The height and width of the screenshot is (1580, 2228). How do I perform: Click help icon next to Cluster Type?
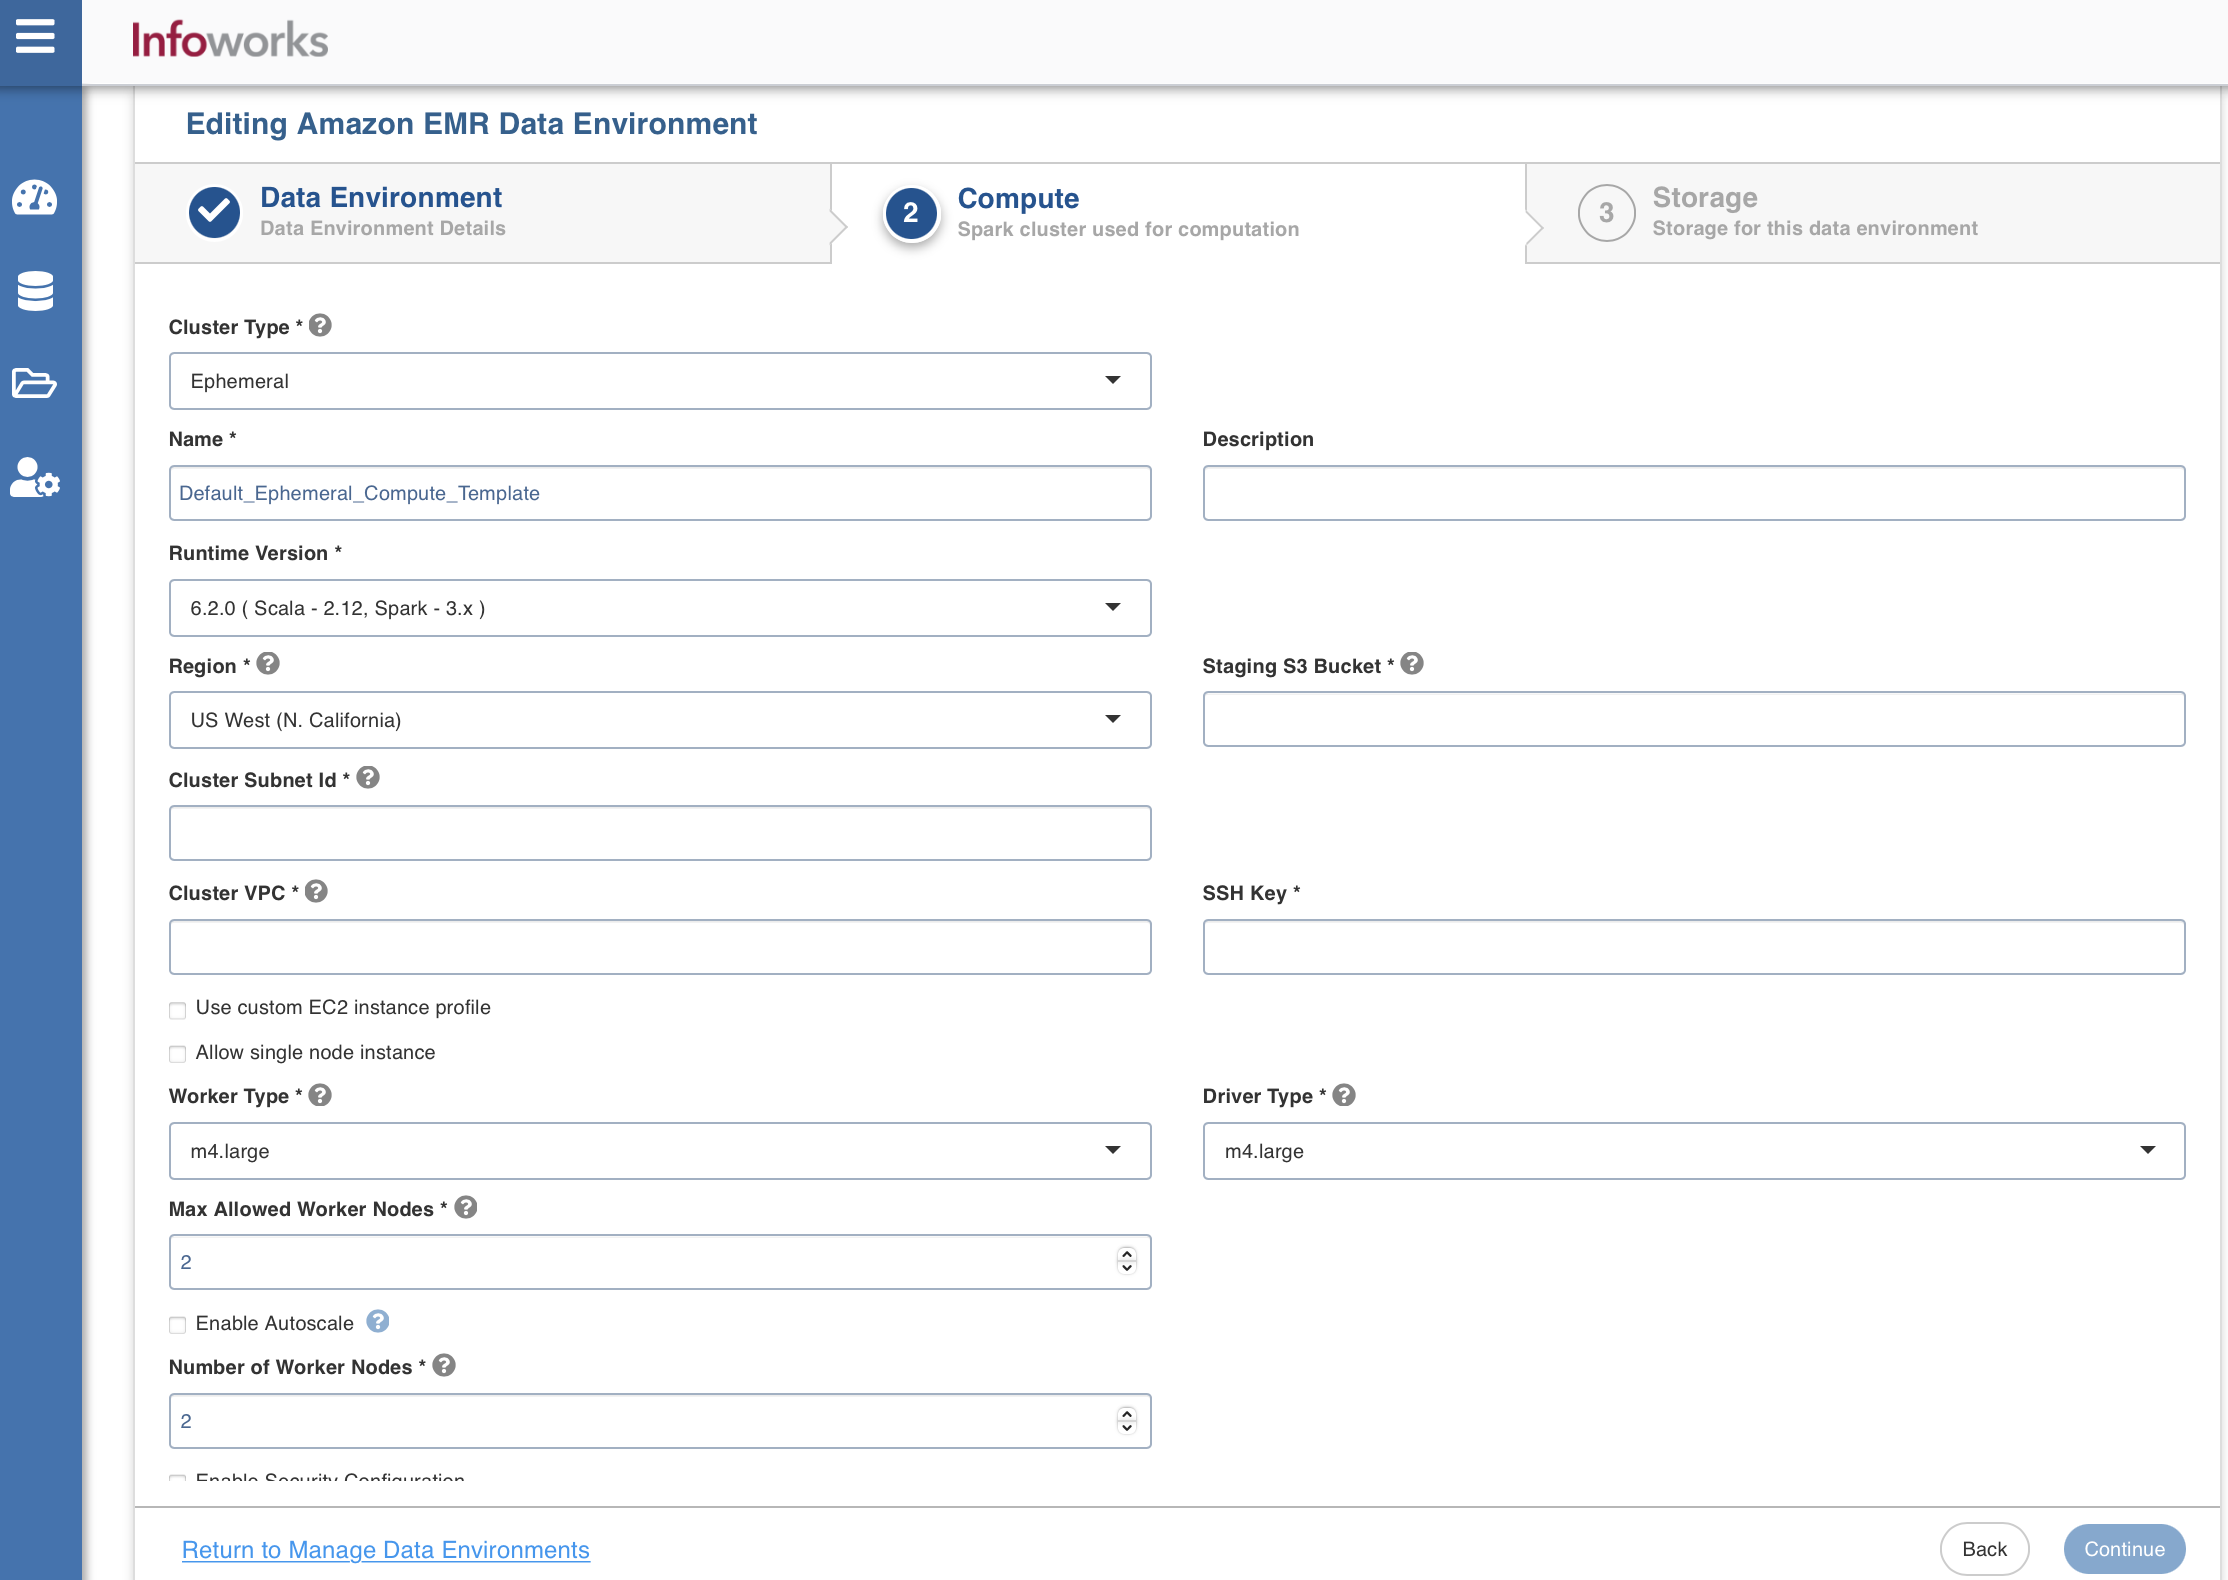tap(320, 326)
